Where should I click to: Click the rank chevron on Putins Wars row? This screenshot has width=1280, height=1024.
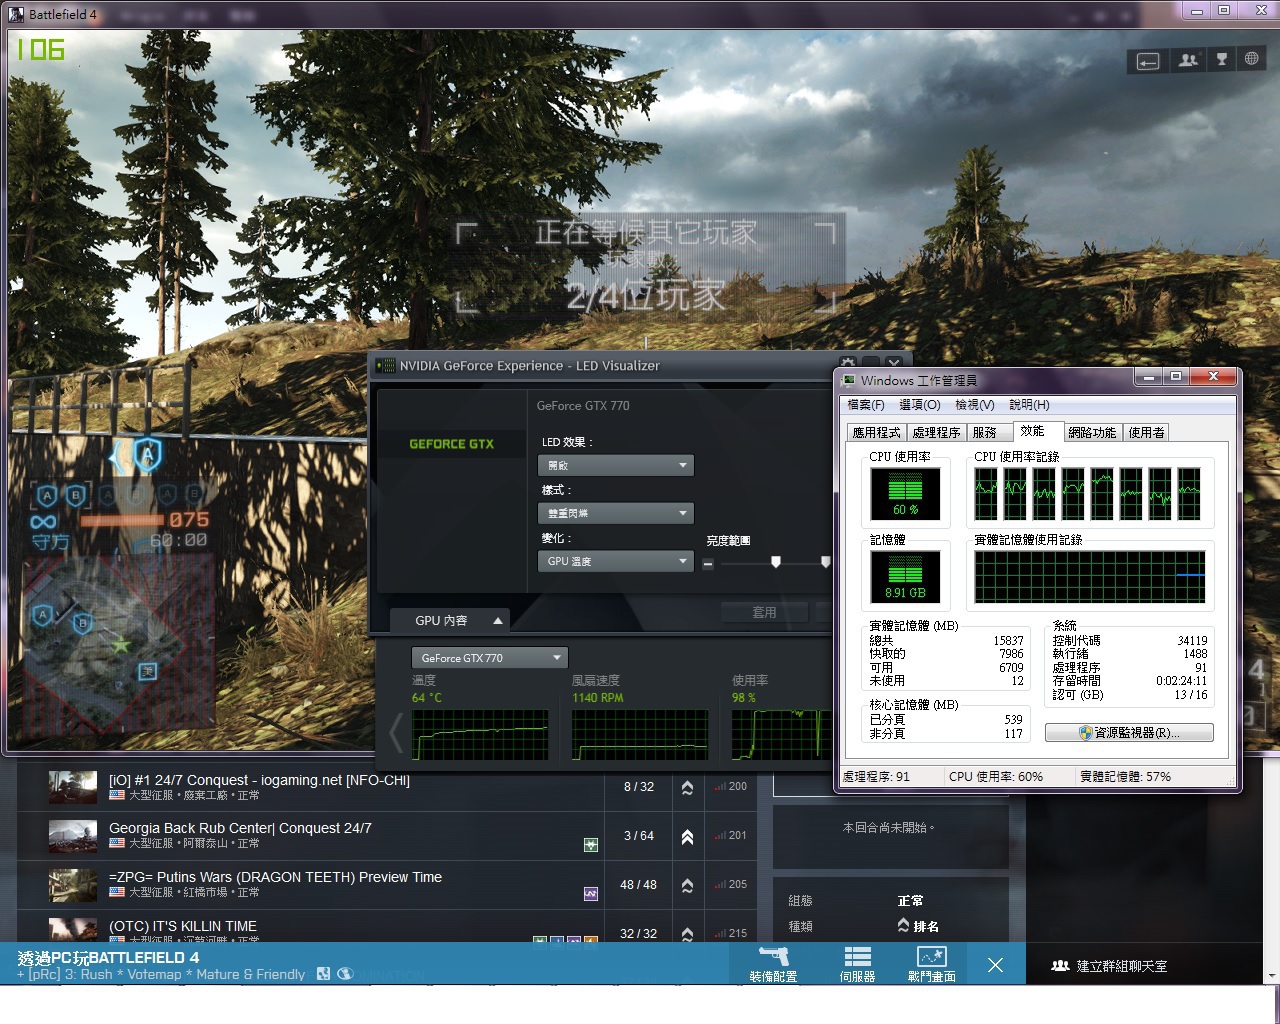tap(687, 885)
